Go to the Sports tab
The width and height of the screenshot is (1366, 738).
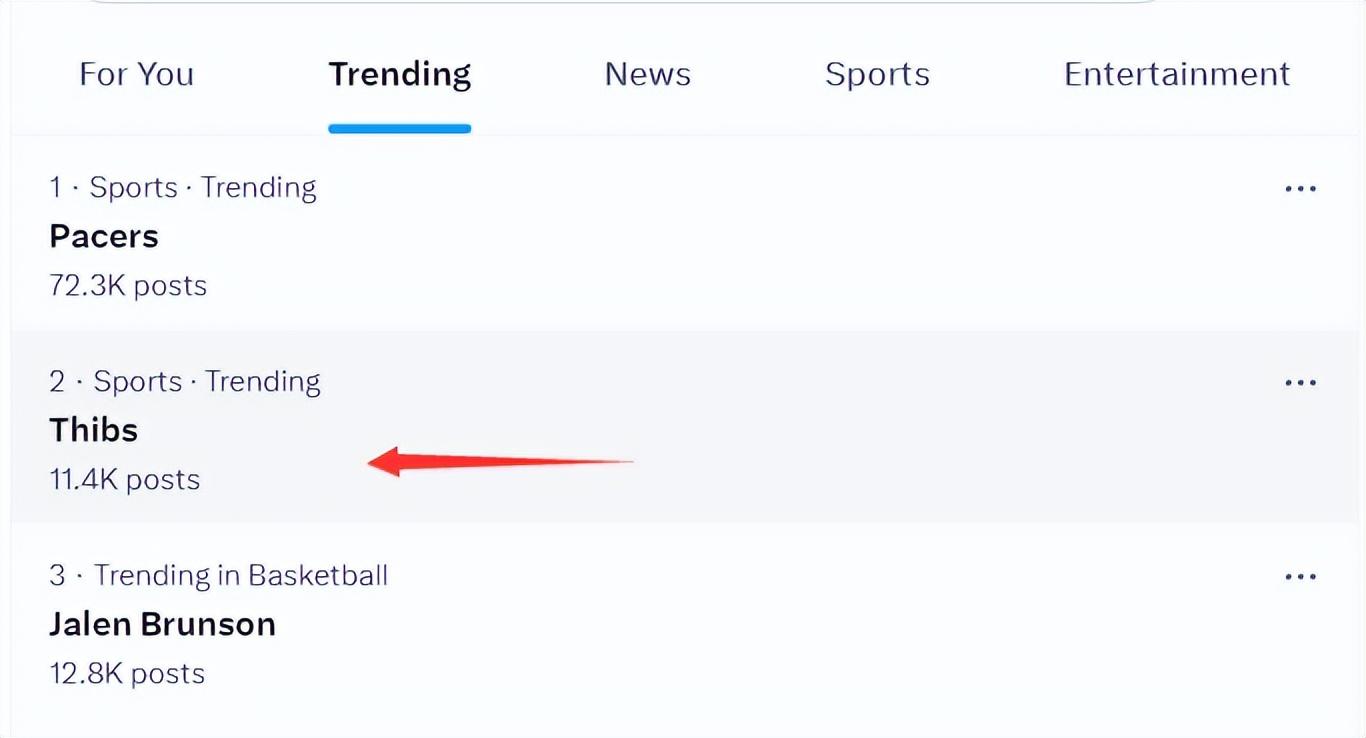click(877, 74)
